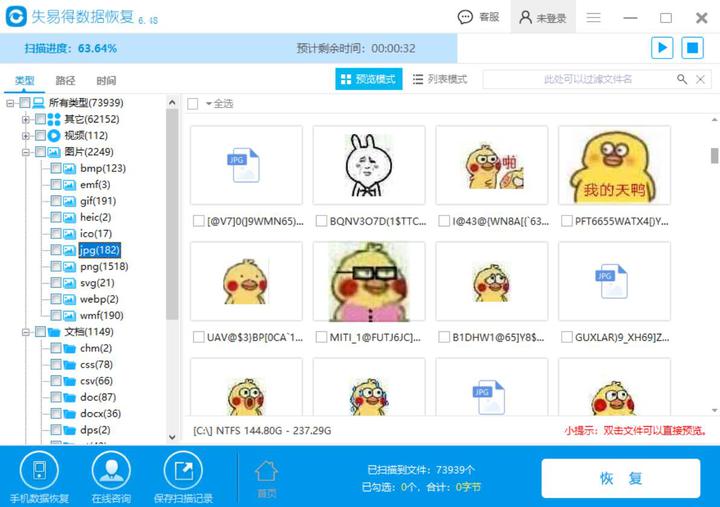Screen dimensions: 720x507
Task: Select the webp(2) tree item
Action: click(x=99, y=299)
